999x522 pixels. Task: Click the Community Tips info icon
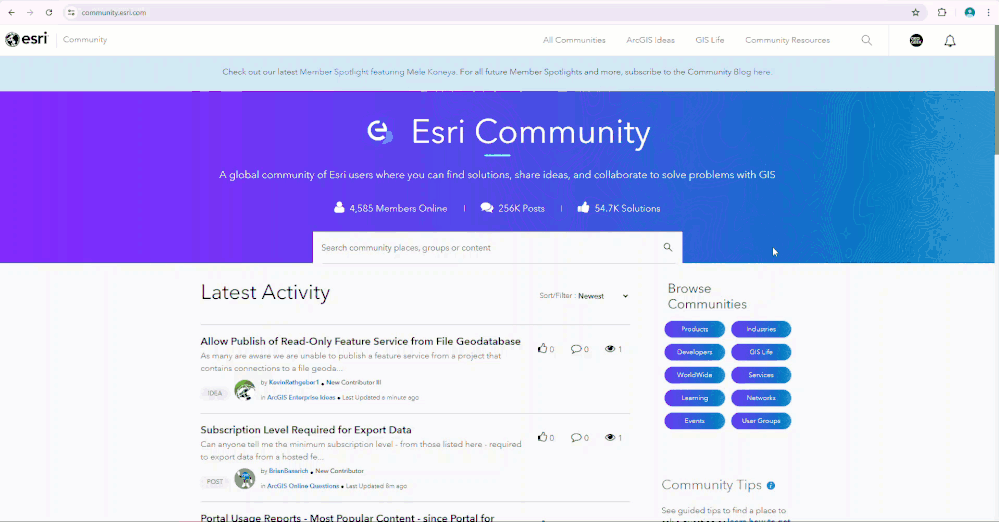click(x=771, y=486)
